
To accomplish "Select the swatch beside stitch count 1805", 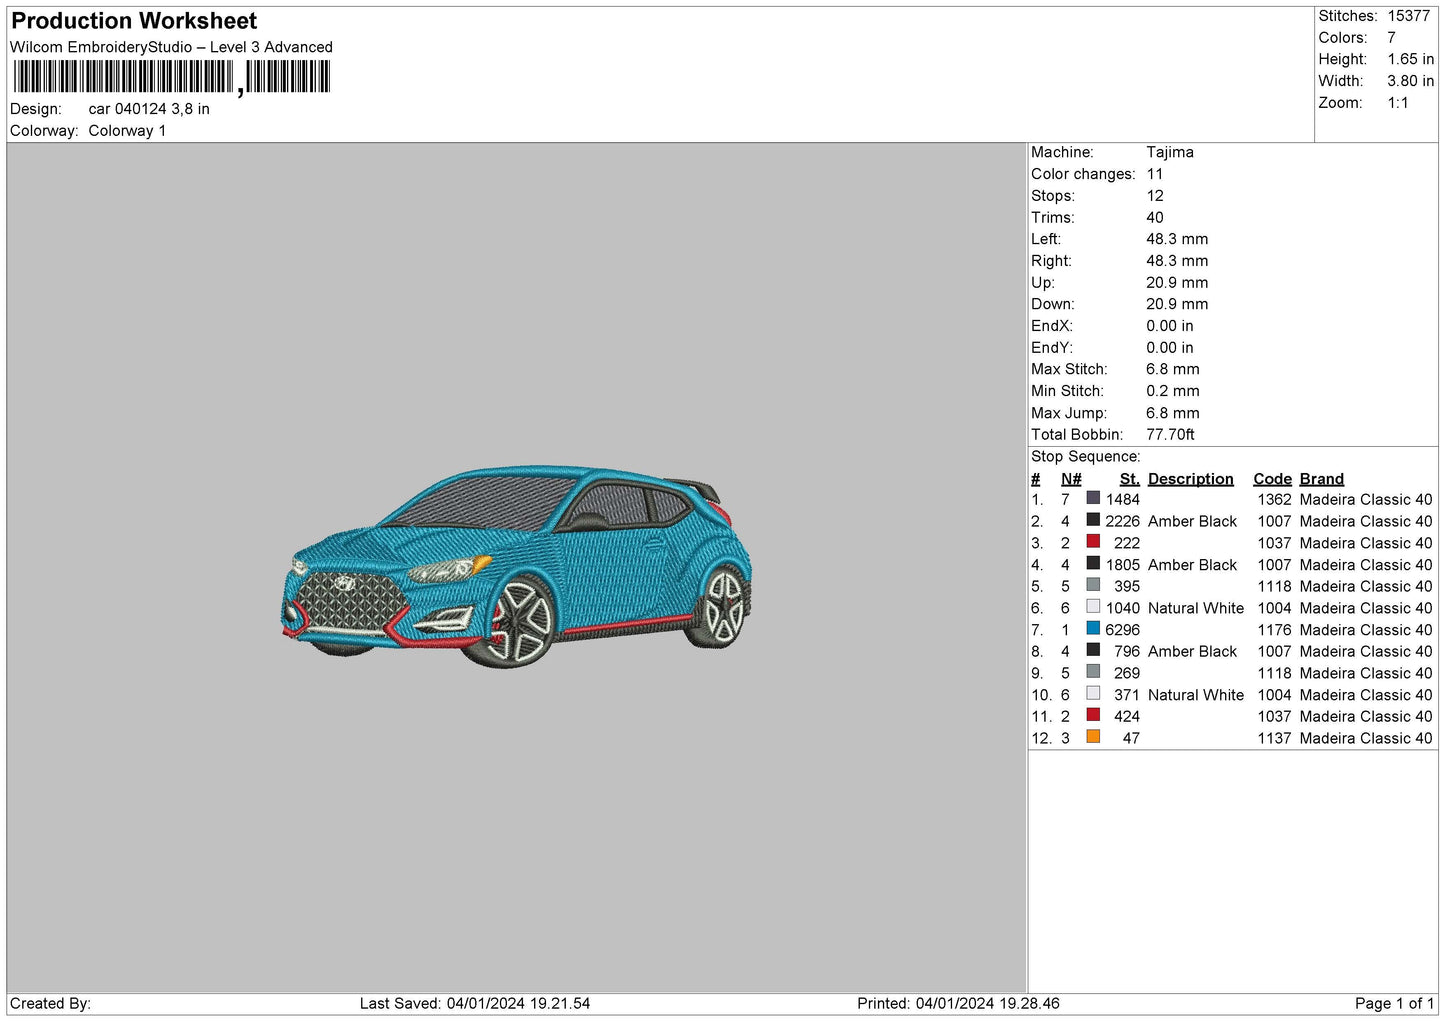I will pos(1093,563).
